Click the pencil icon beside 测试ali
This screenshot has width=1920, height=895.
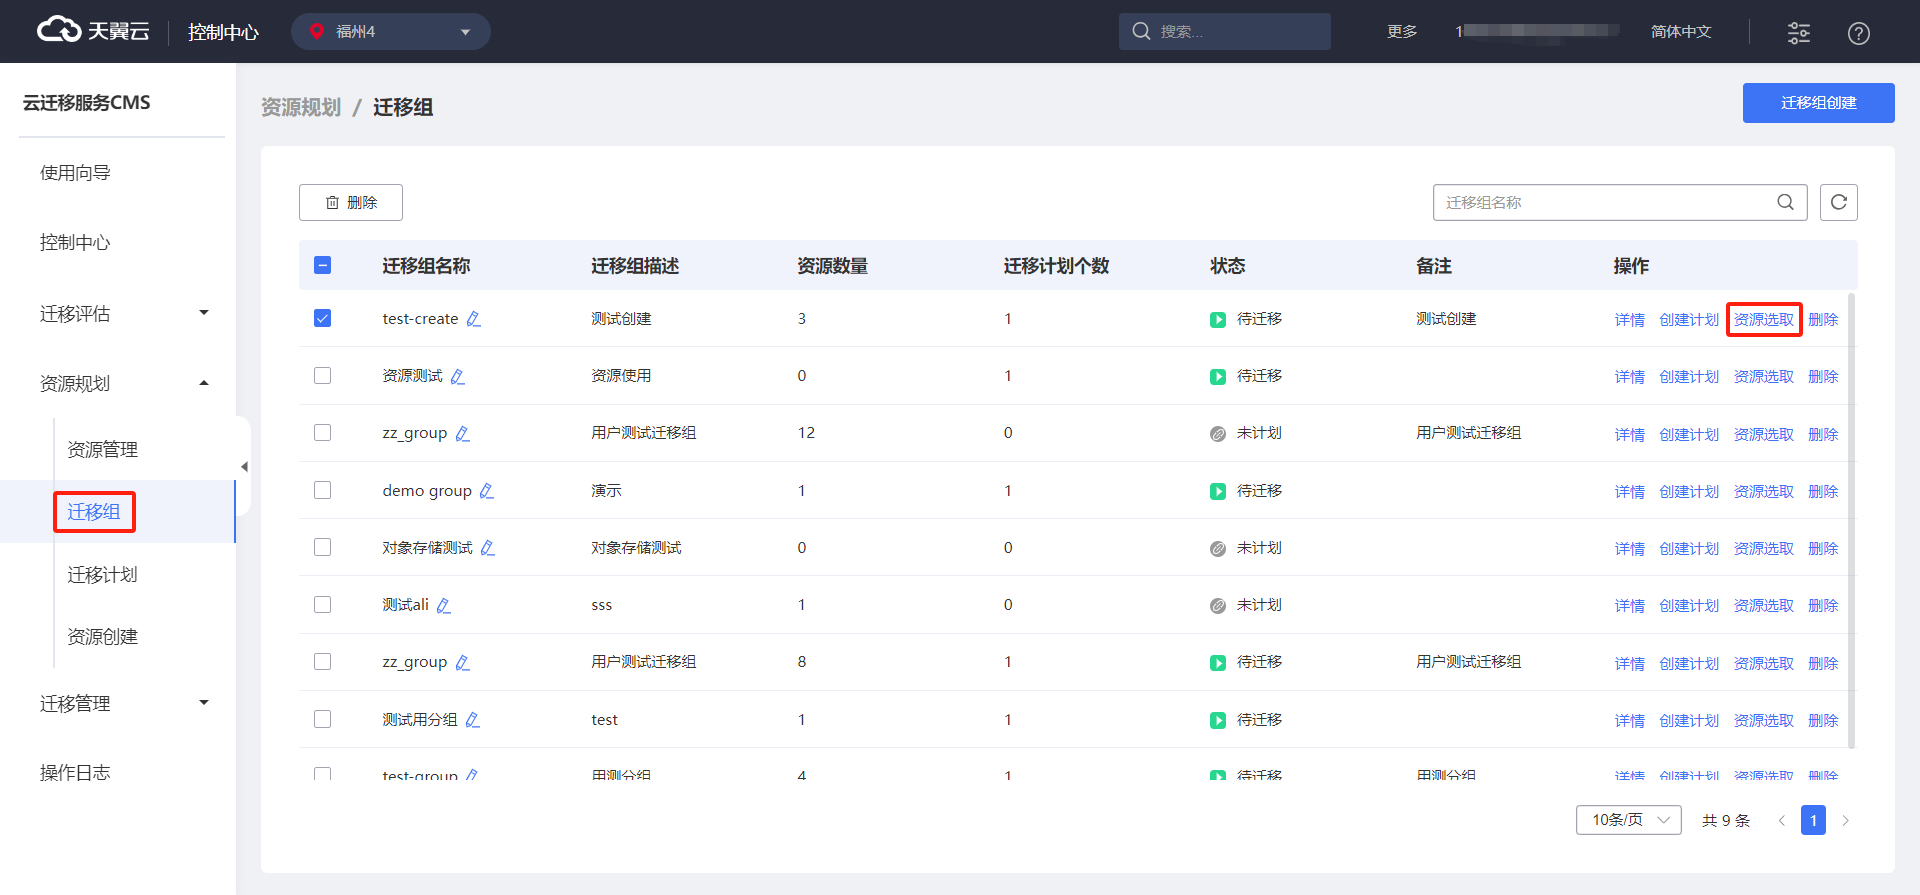(x=444, y=605)
